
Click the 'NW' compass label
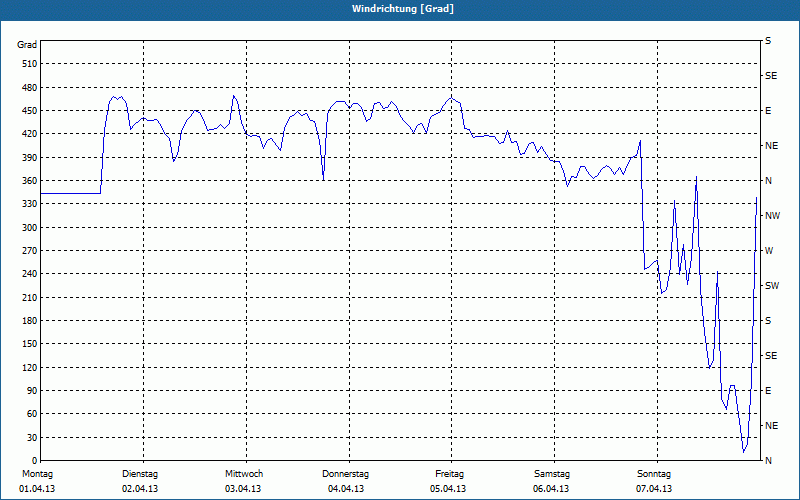point(772,216)
